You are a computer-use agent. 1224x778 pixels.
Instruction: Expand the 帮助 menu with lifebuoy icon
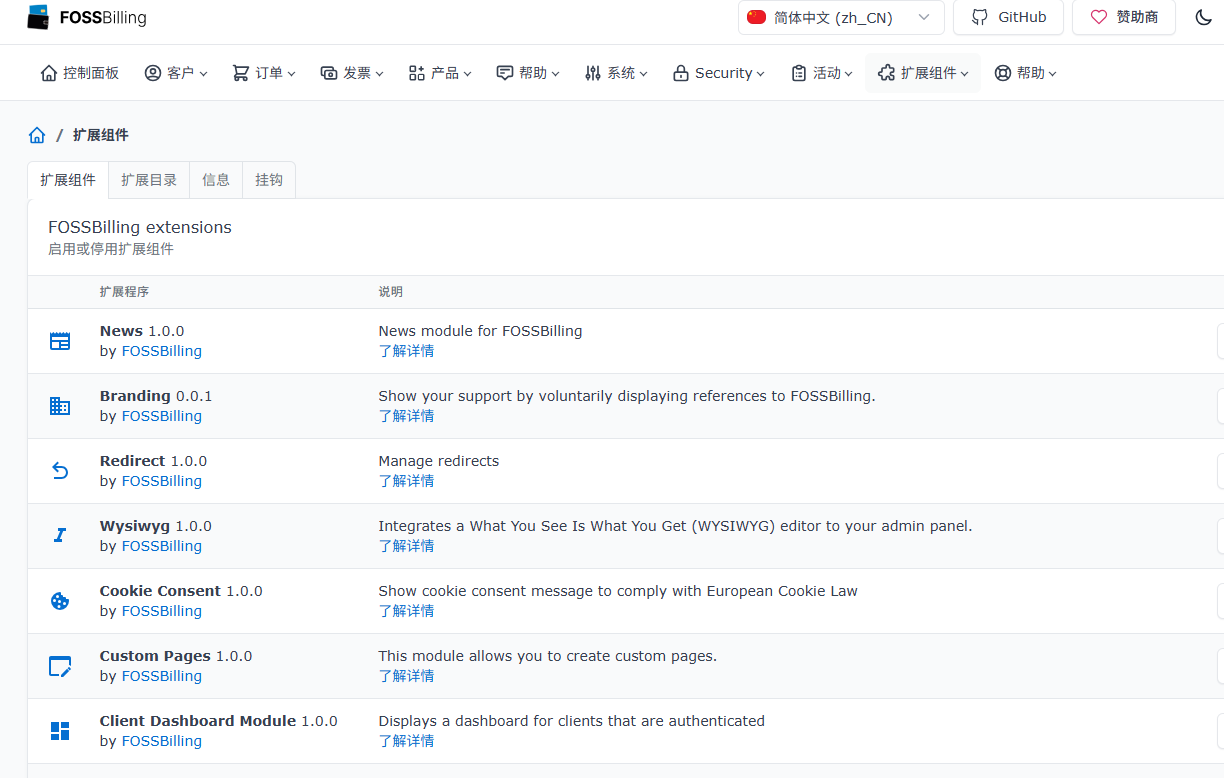[1026, 73]
